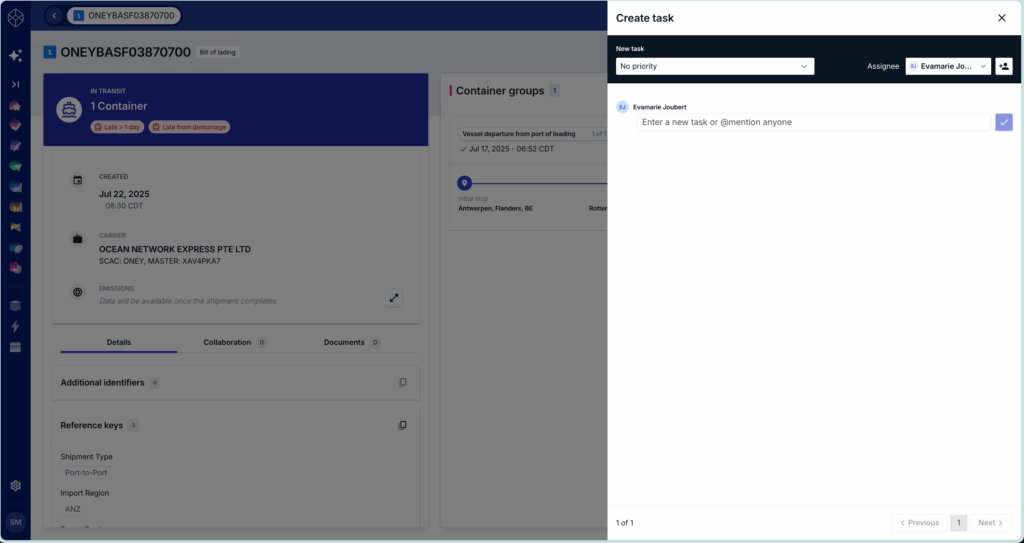The image size is (1024, 543).
Task: Open the Assignee Evamarie Jo... dropdown
Action: pyautogui.click(x=948, y=66)
